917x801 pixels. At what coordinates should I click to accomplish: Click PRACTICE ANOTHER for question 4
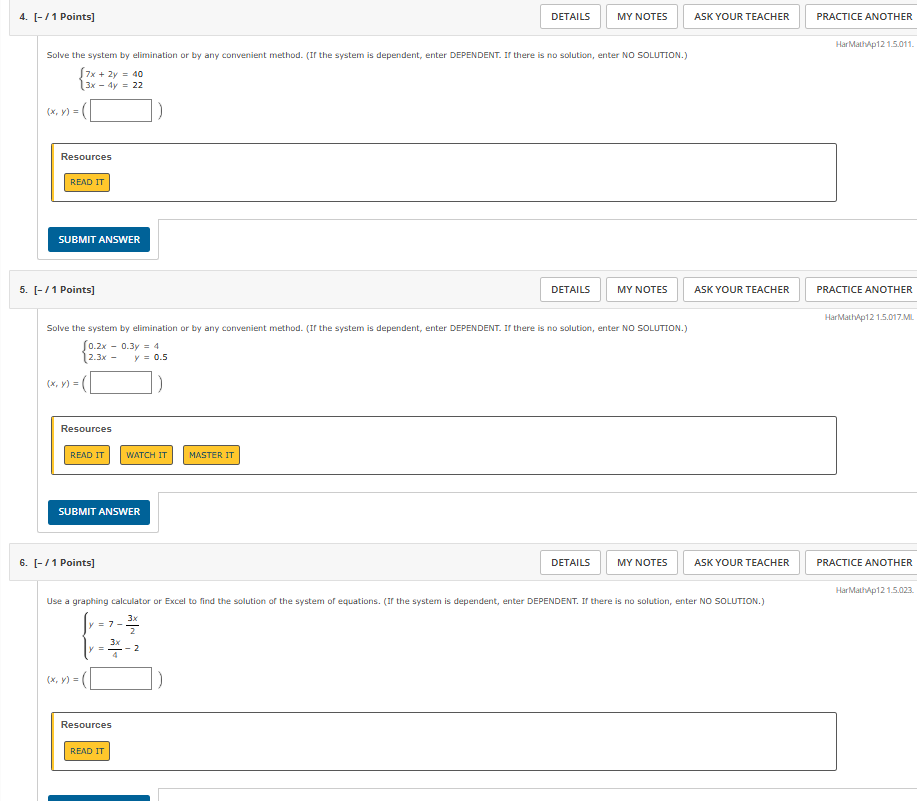[863, 16]
